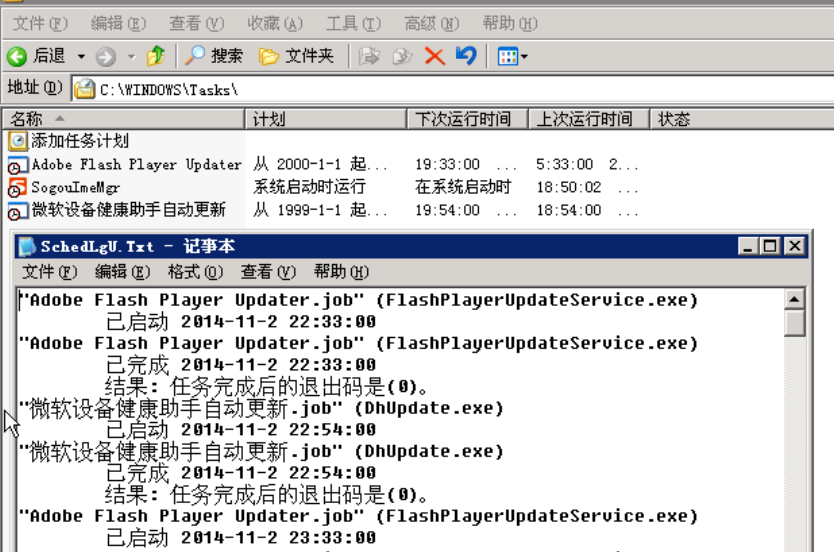This screenshot has width=834, height=552.
Task: Click last run time 18:54:00
Action: click(569, 211)
